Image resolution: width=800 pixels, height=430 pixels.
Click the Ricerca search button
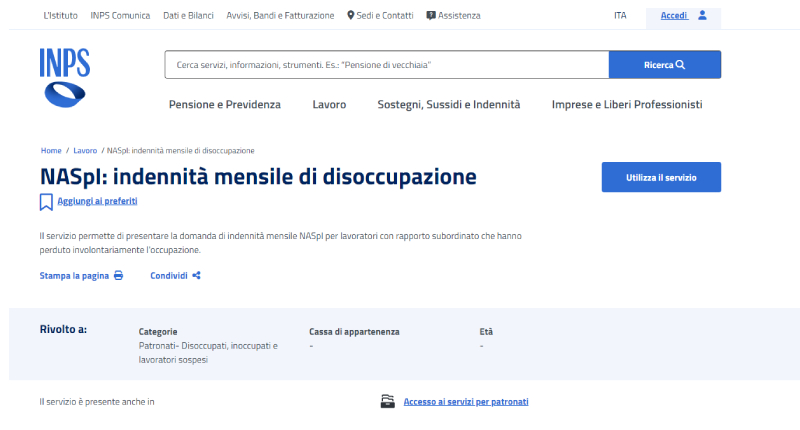(665, 65)
